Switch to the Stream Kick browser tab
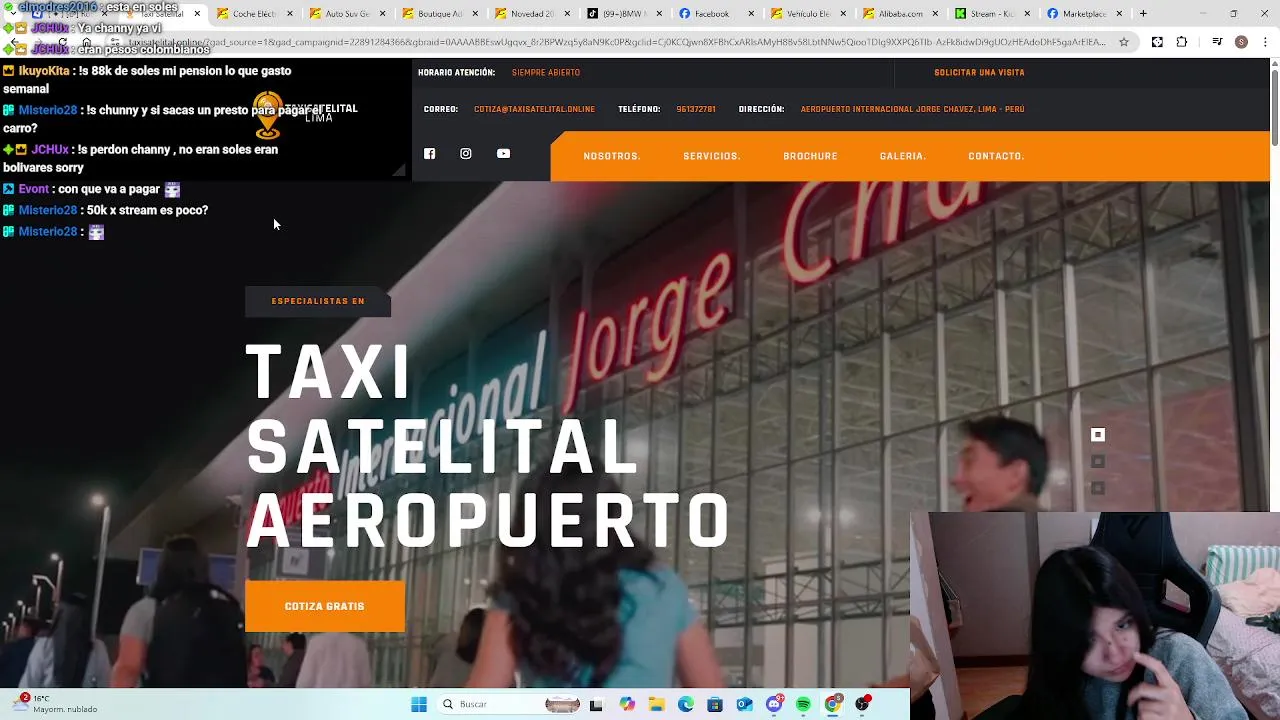The image size is (1280, 720). click(x=990, y=14)
